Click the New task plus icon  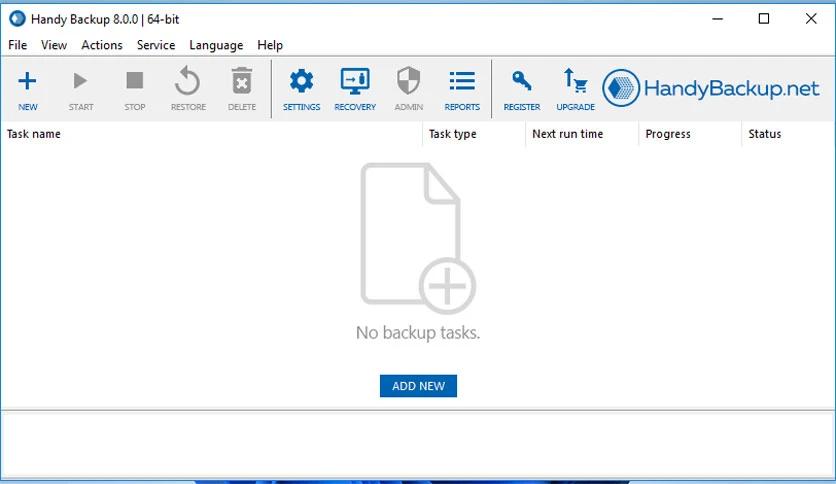27,82
